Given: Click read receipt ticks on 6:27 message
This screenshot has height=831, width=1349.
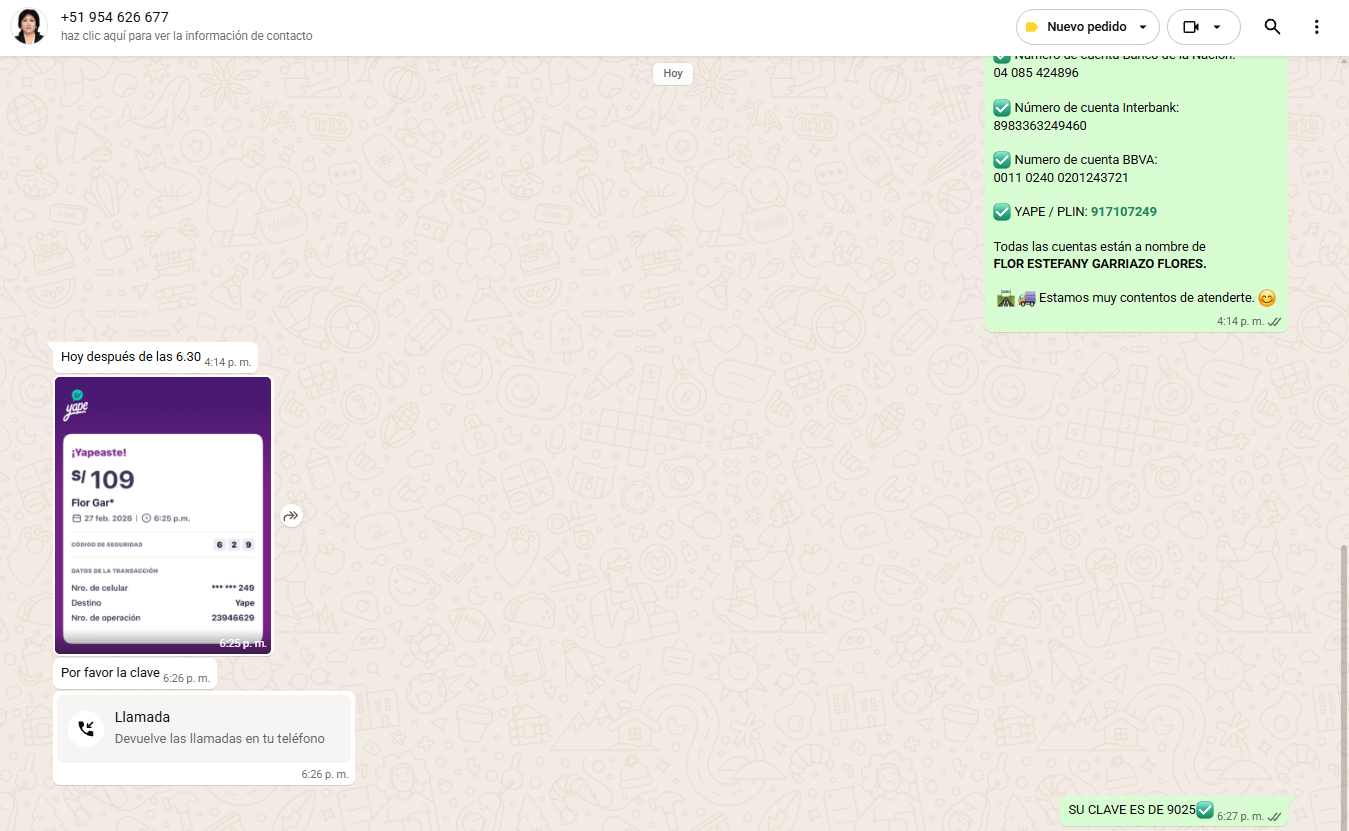Looking at the screenshot, I should [1274, 817].
